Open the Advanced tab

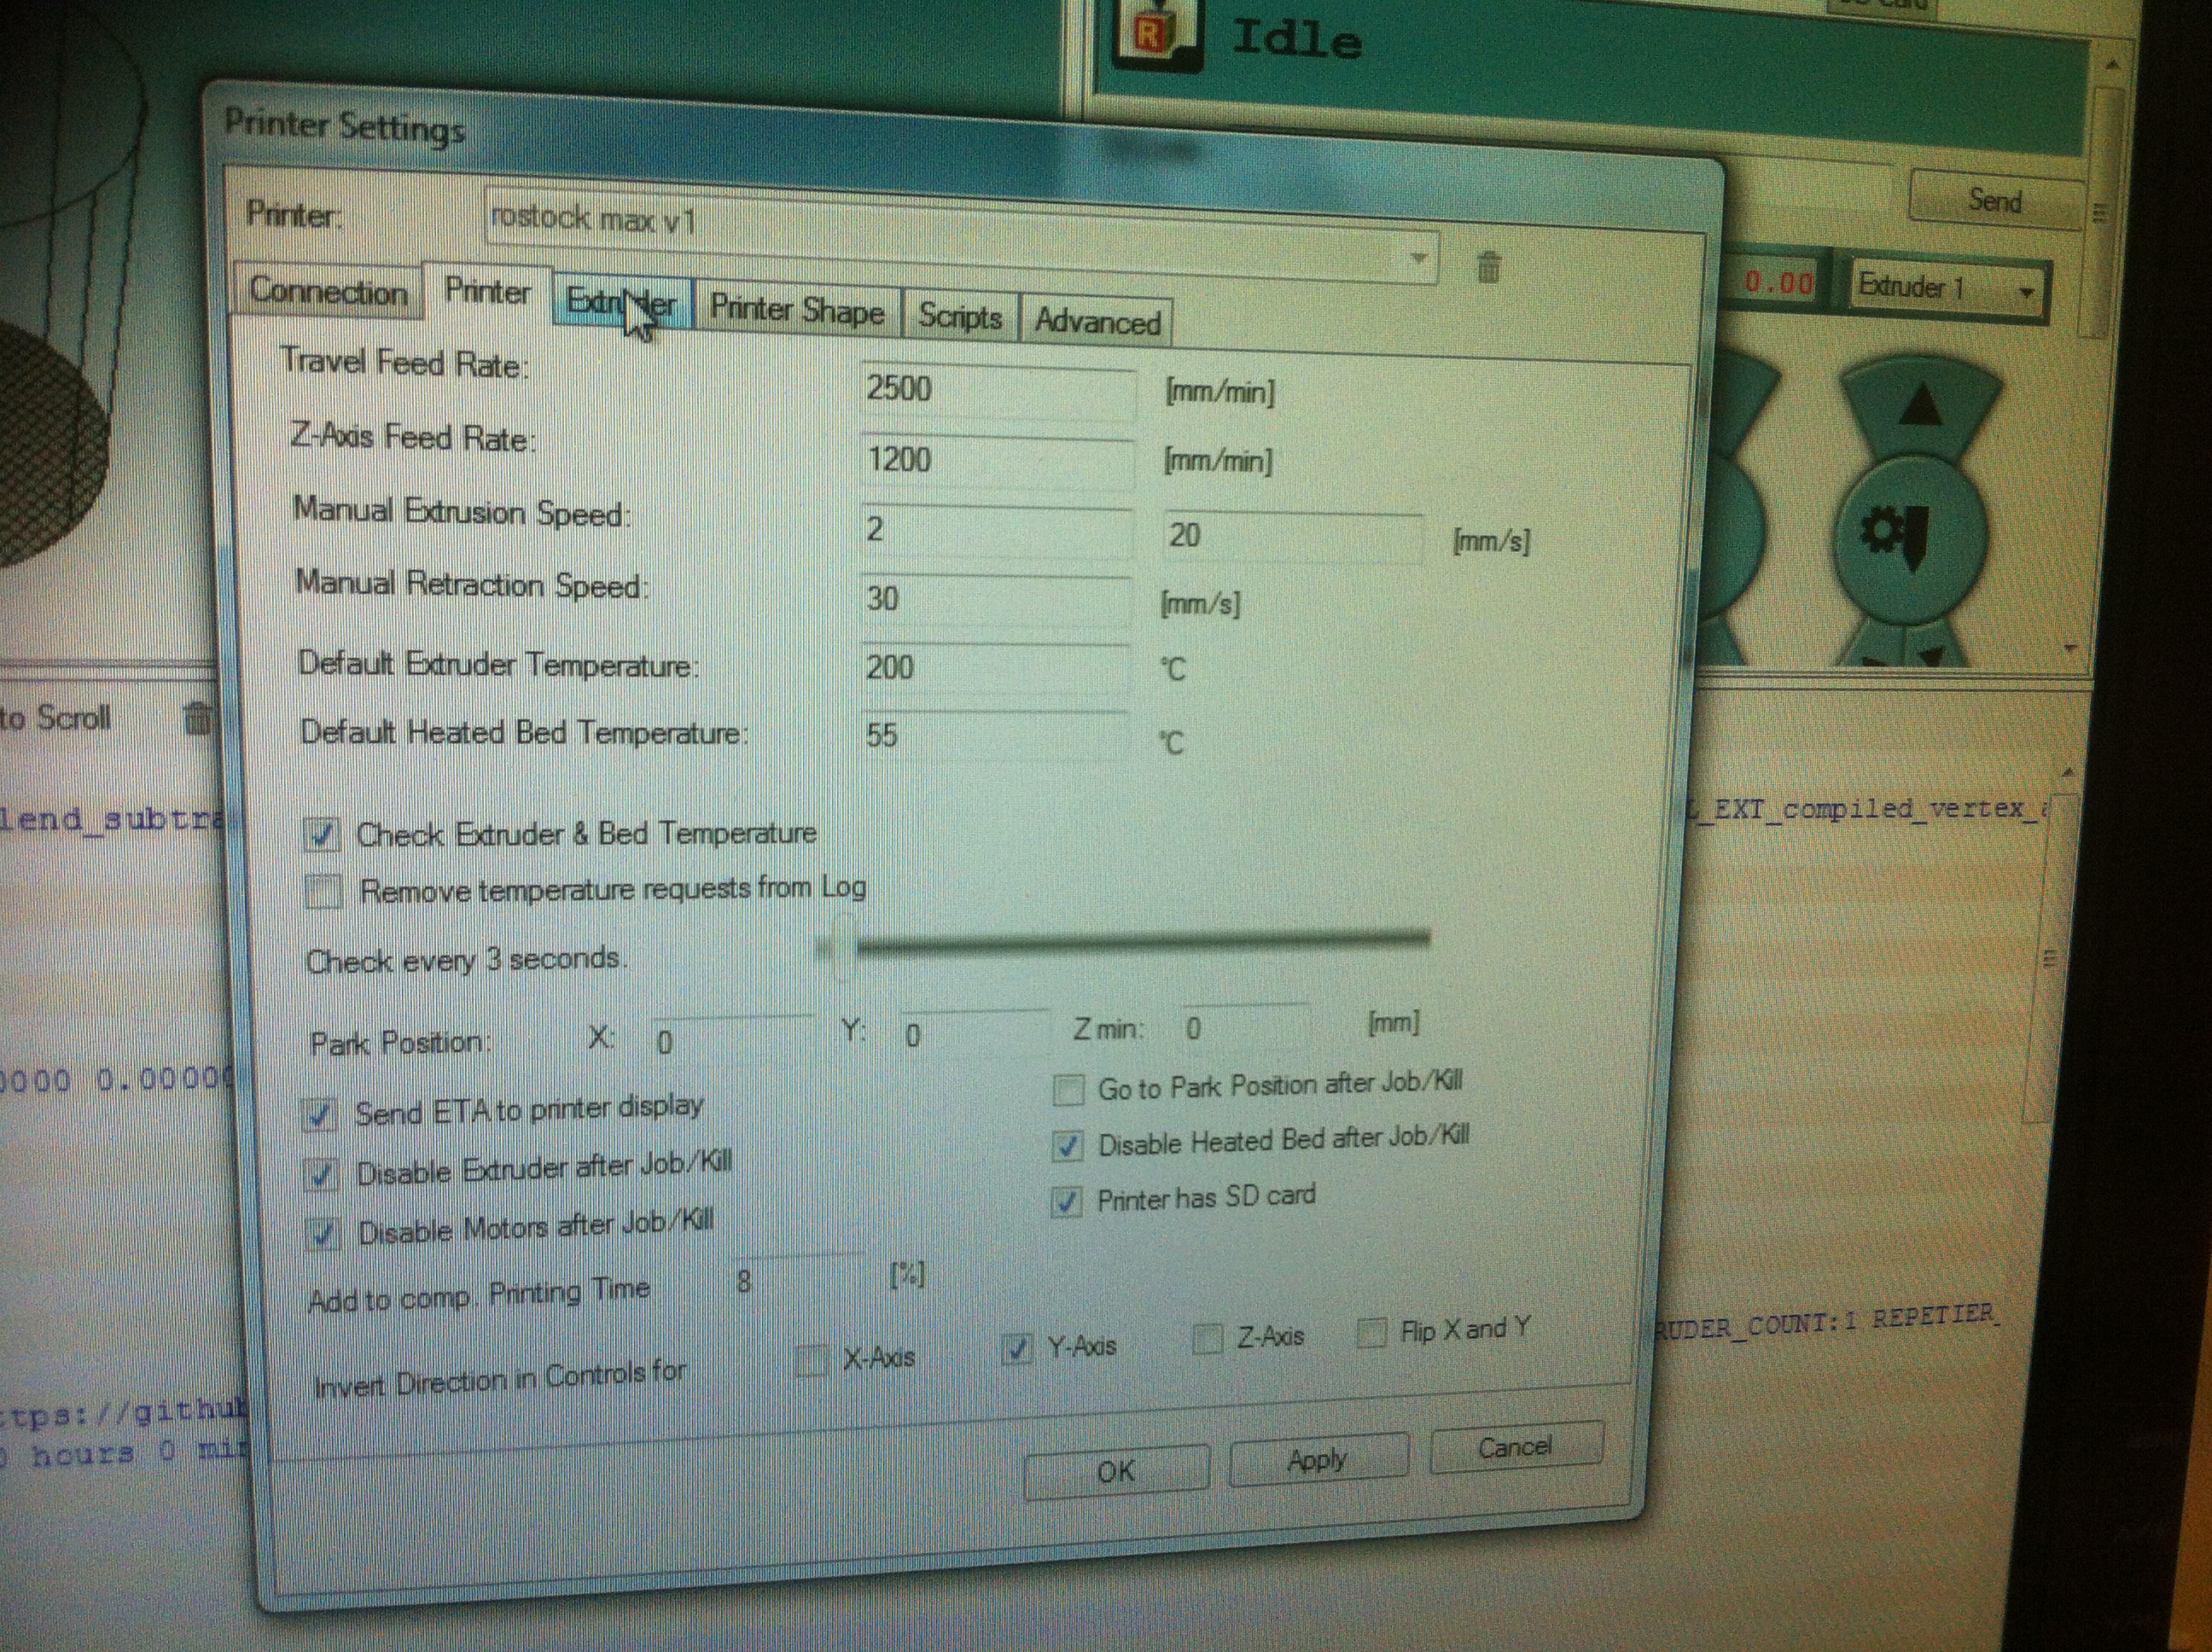coord(1097,322)
